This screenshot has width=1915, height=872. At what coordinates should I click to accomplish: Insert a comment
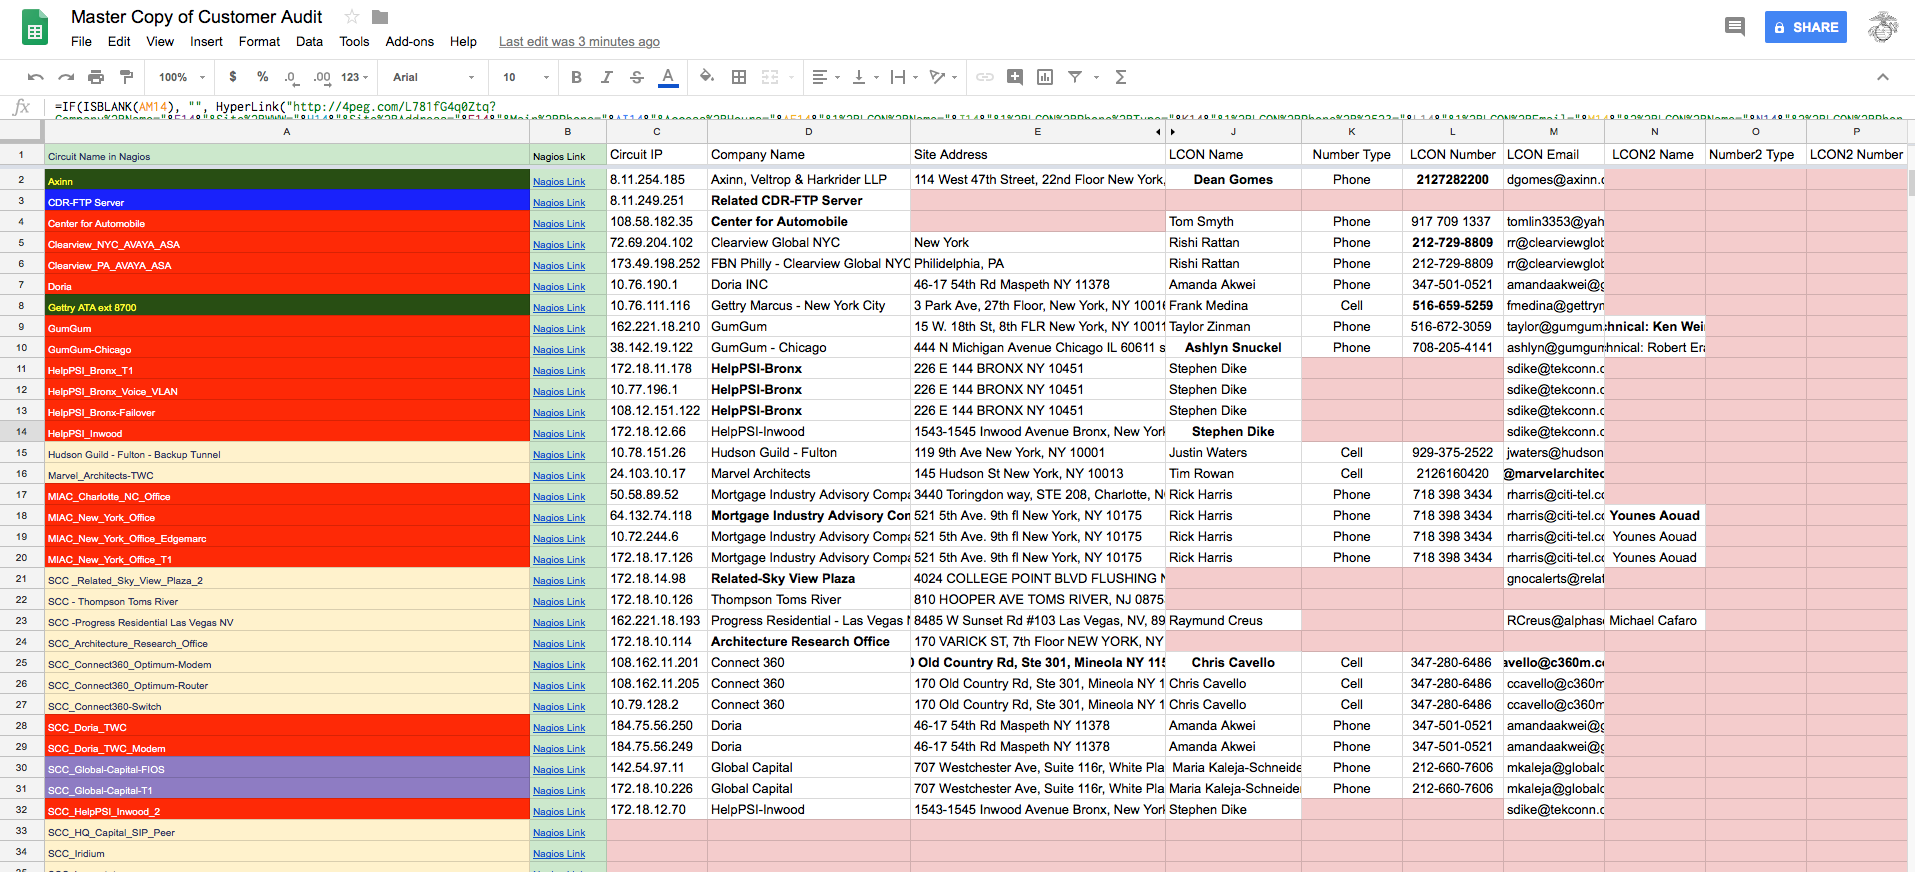tap(1015, 77)
